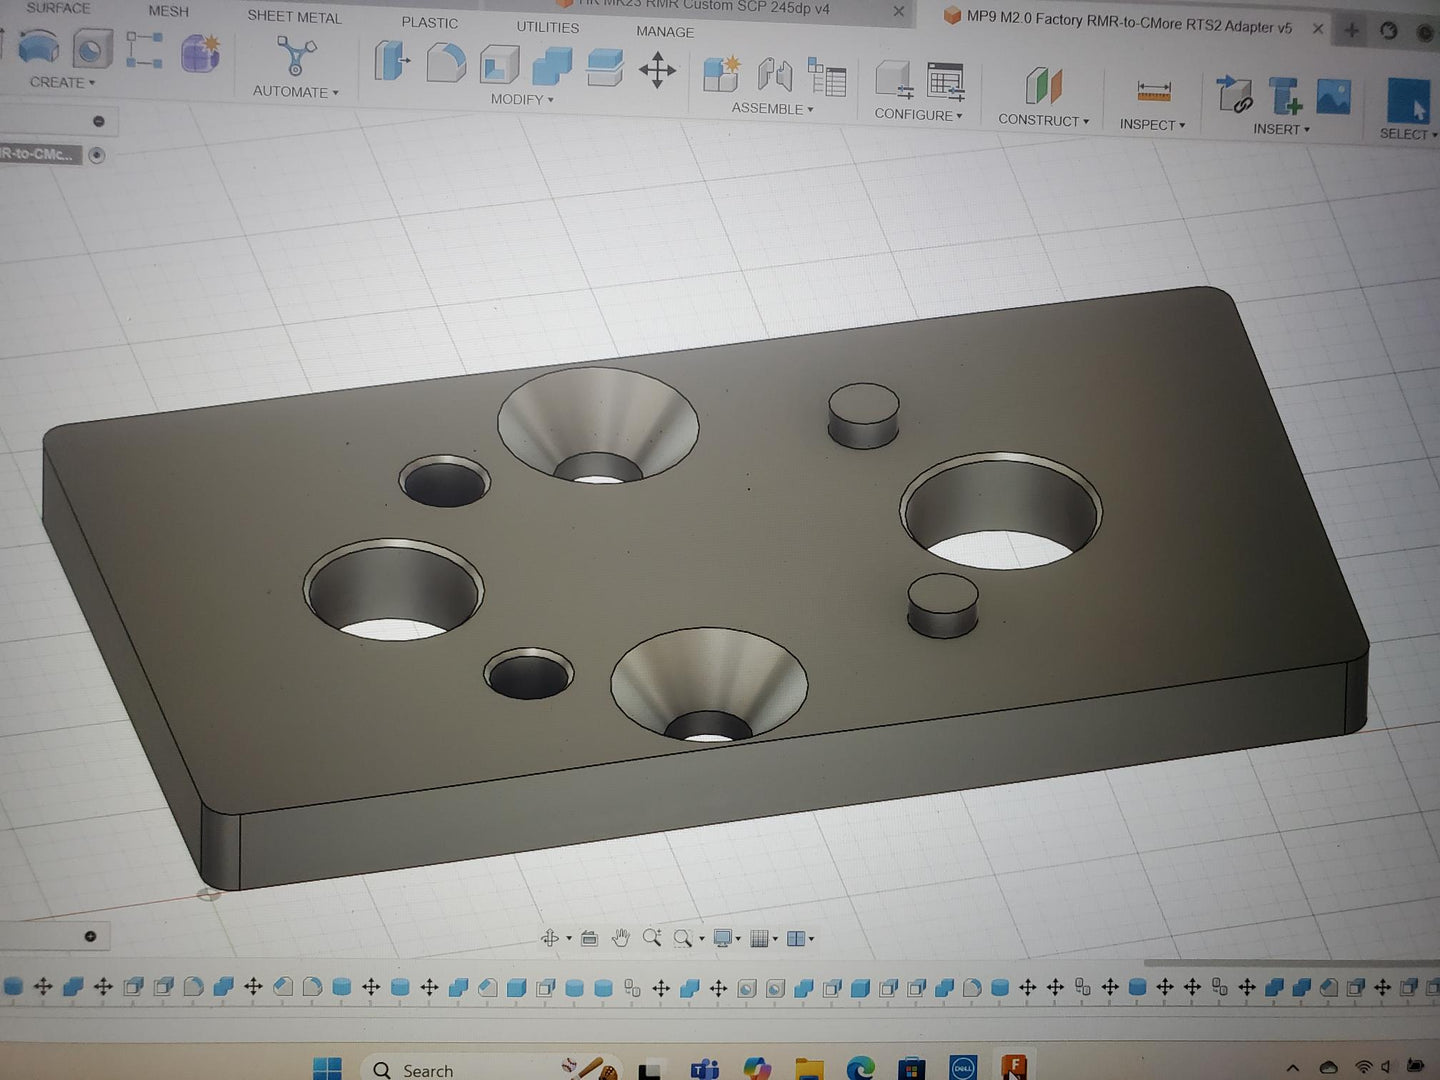Switch to the SHEET METAL tab
1440x1080 pixels.
(x=294, y=17)
